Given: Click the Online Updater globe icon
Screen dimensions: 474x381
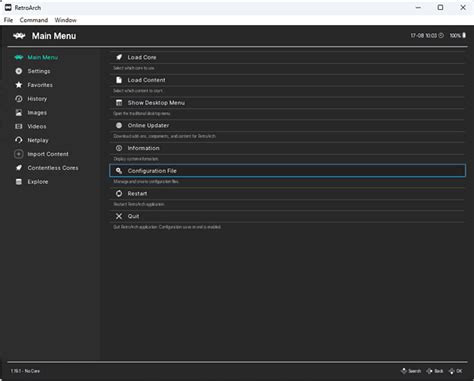Looking at the screenshot, I should [119, 125].
